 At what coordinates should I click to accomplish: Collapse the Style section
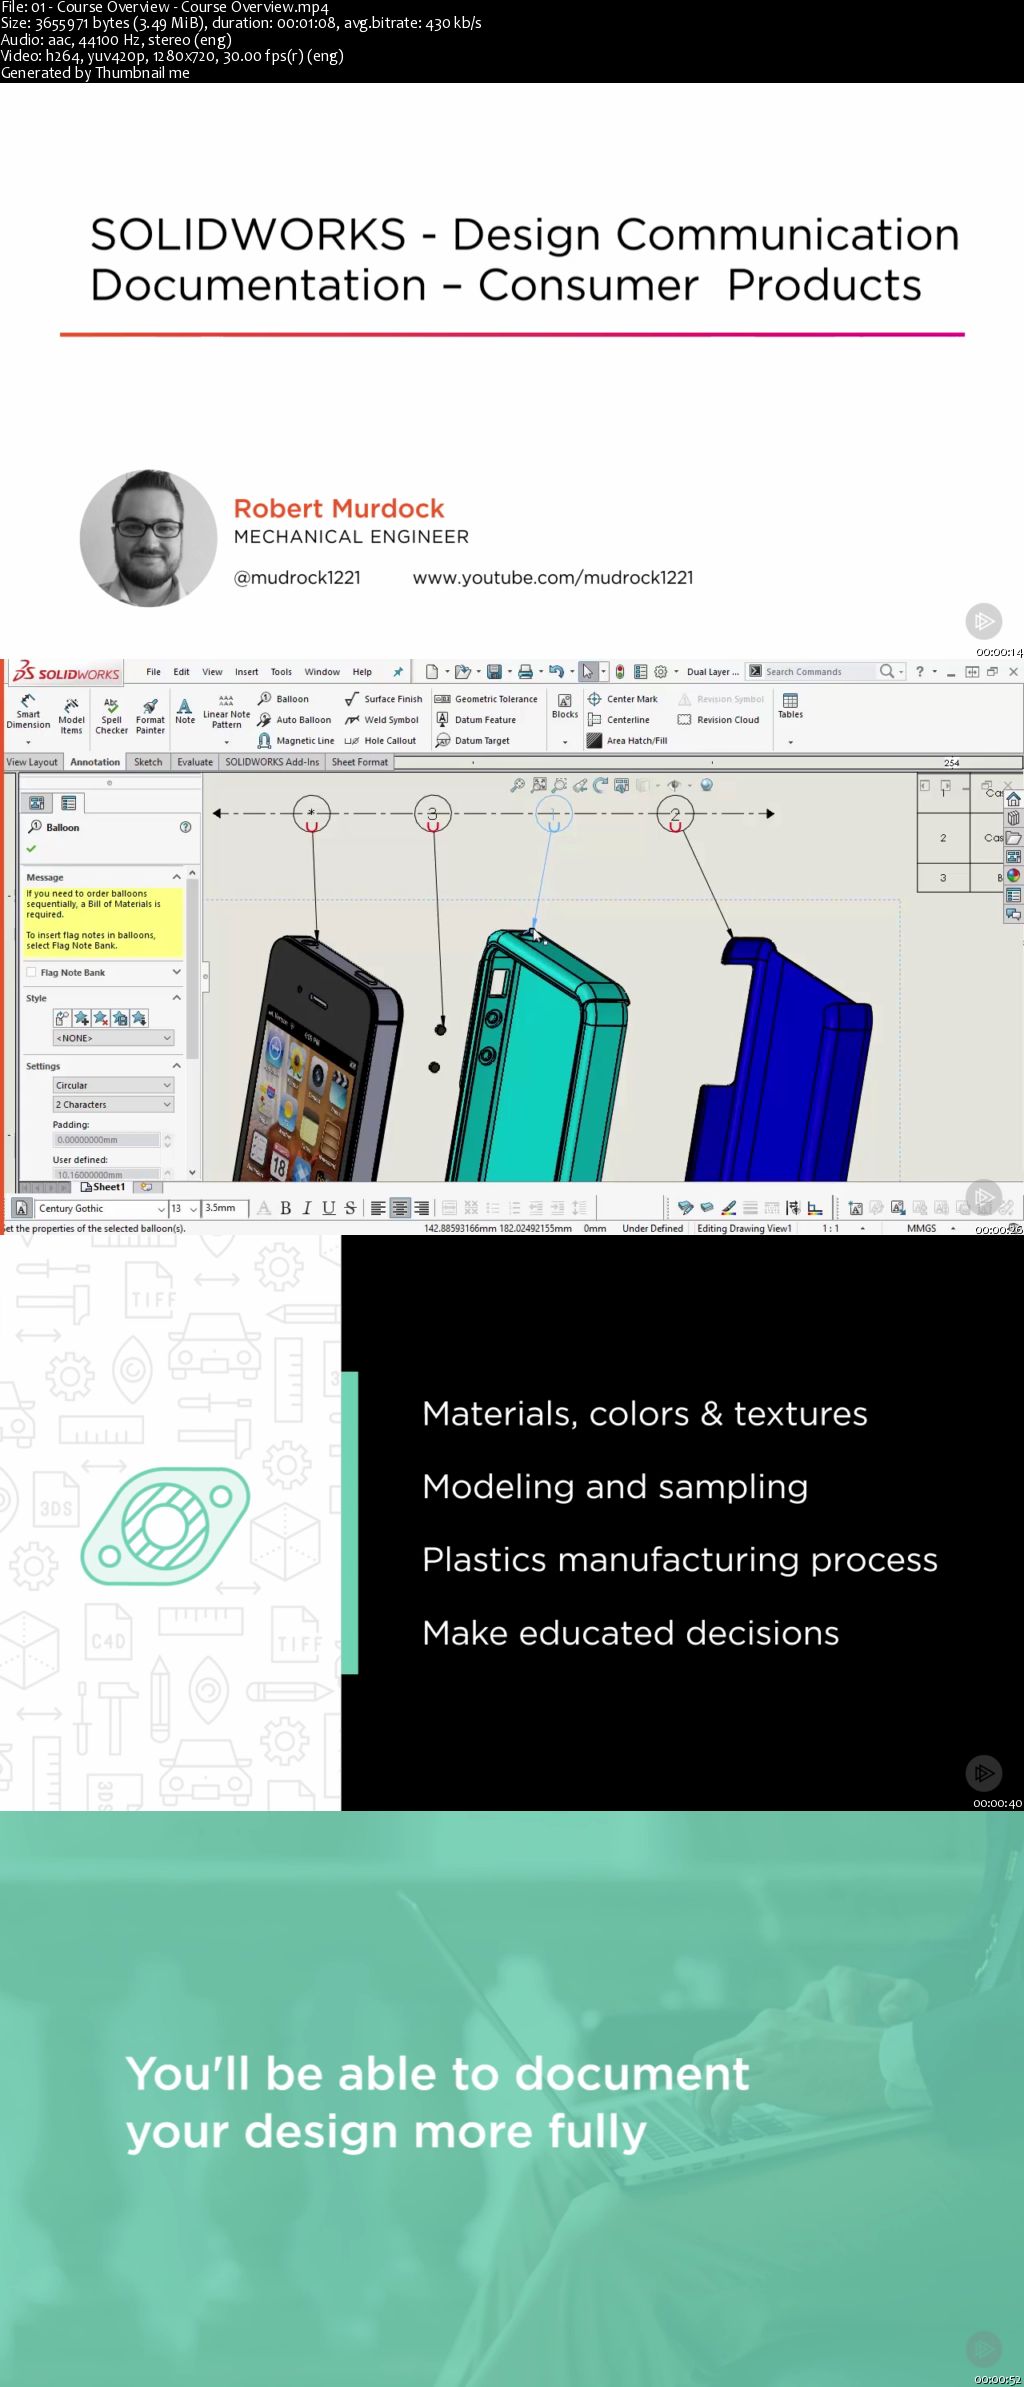(177, 998)
